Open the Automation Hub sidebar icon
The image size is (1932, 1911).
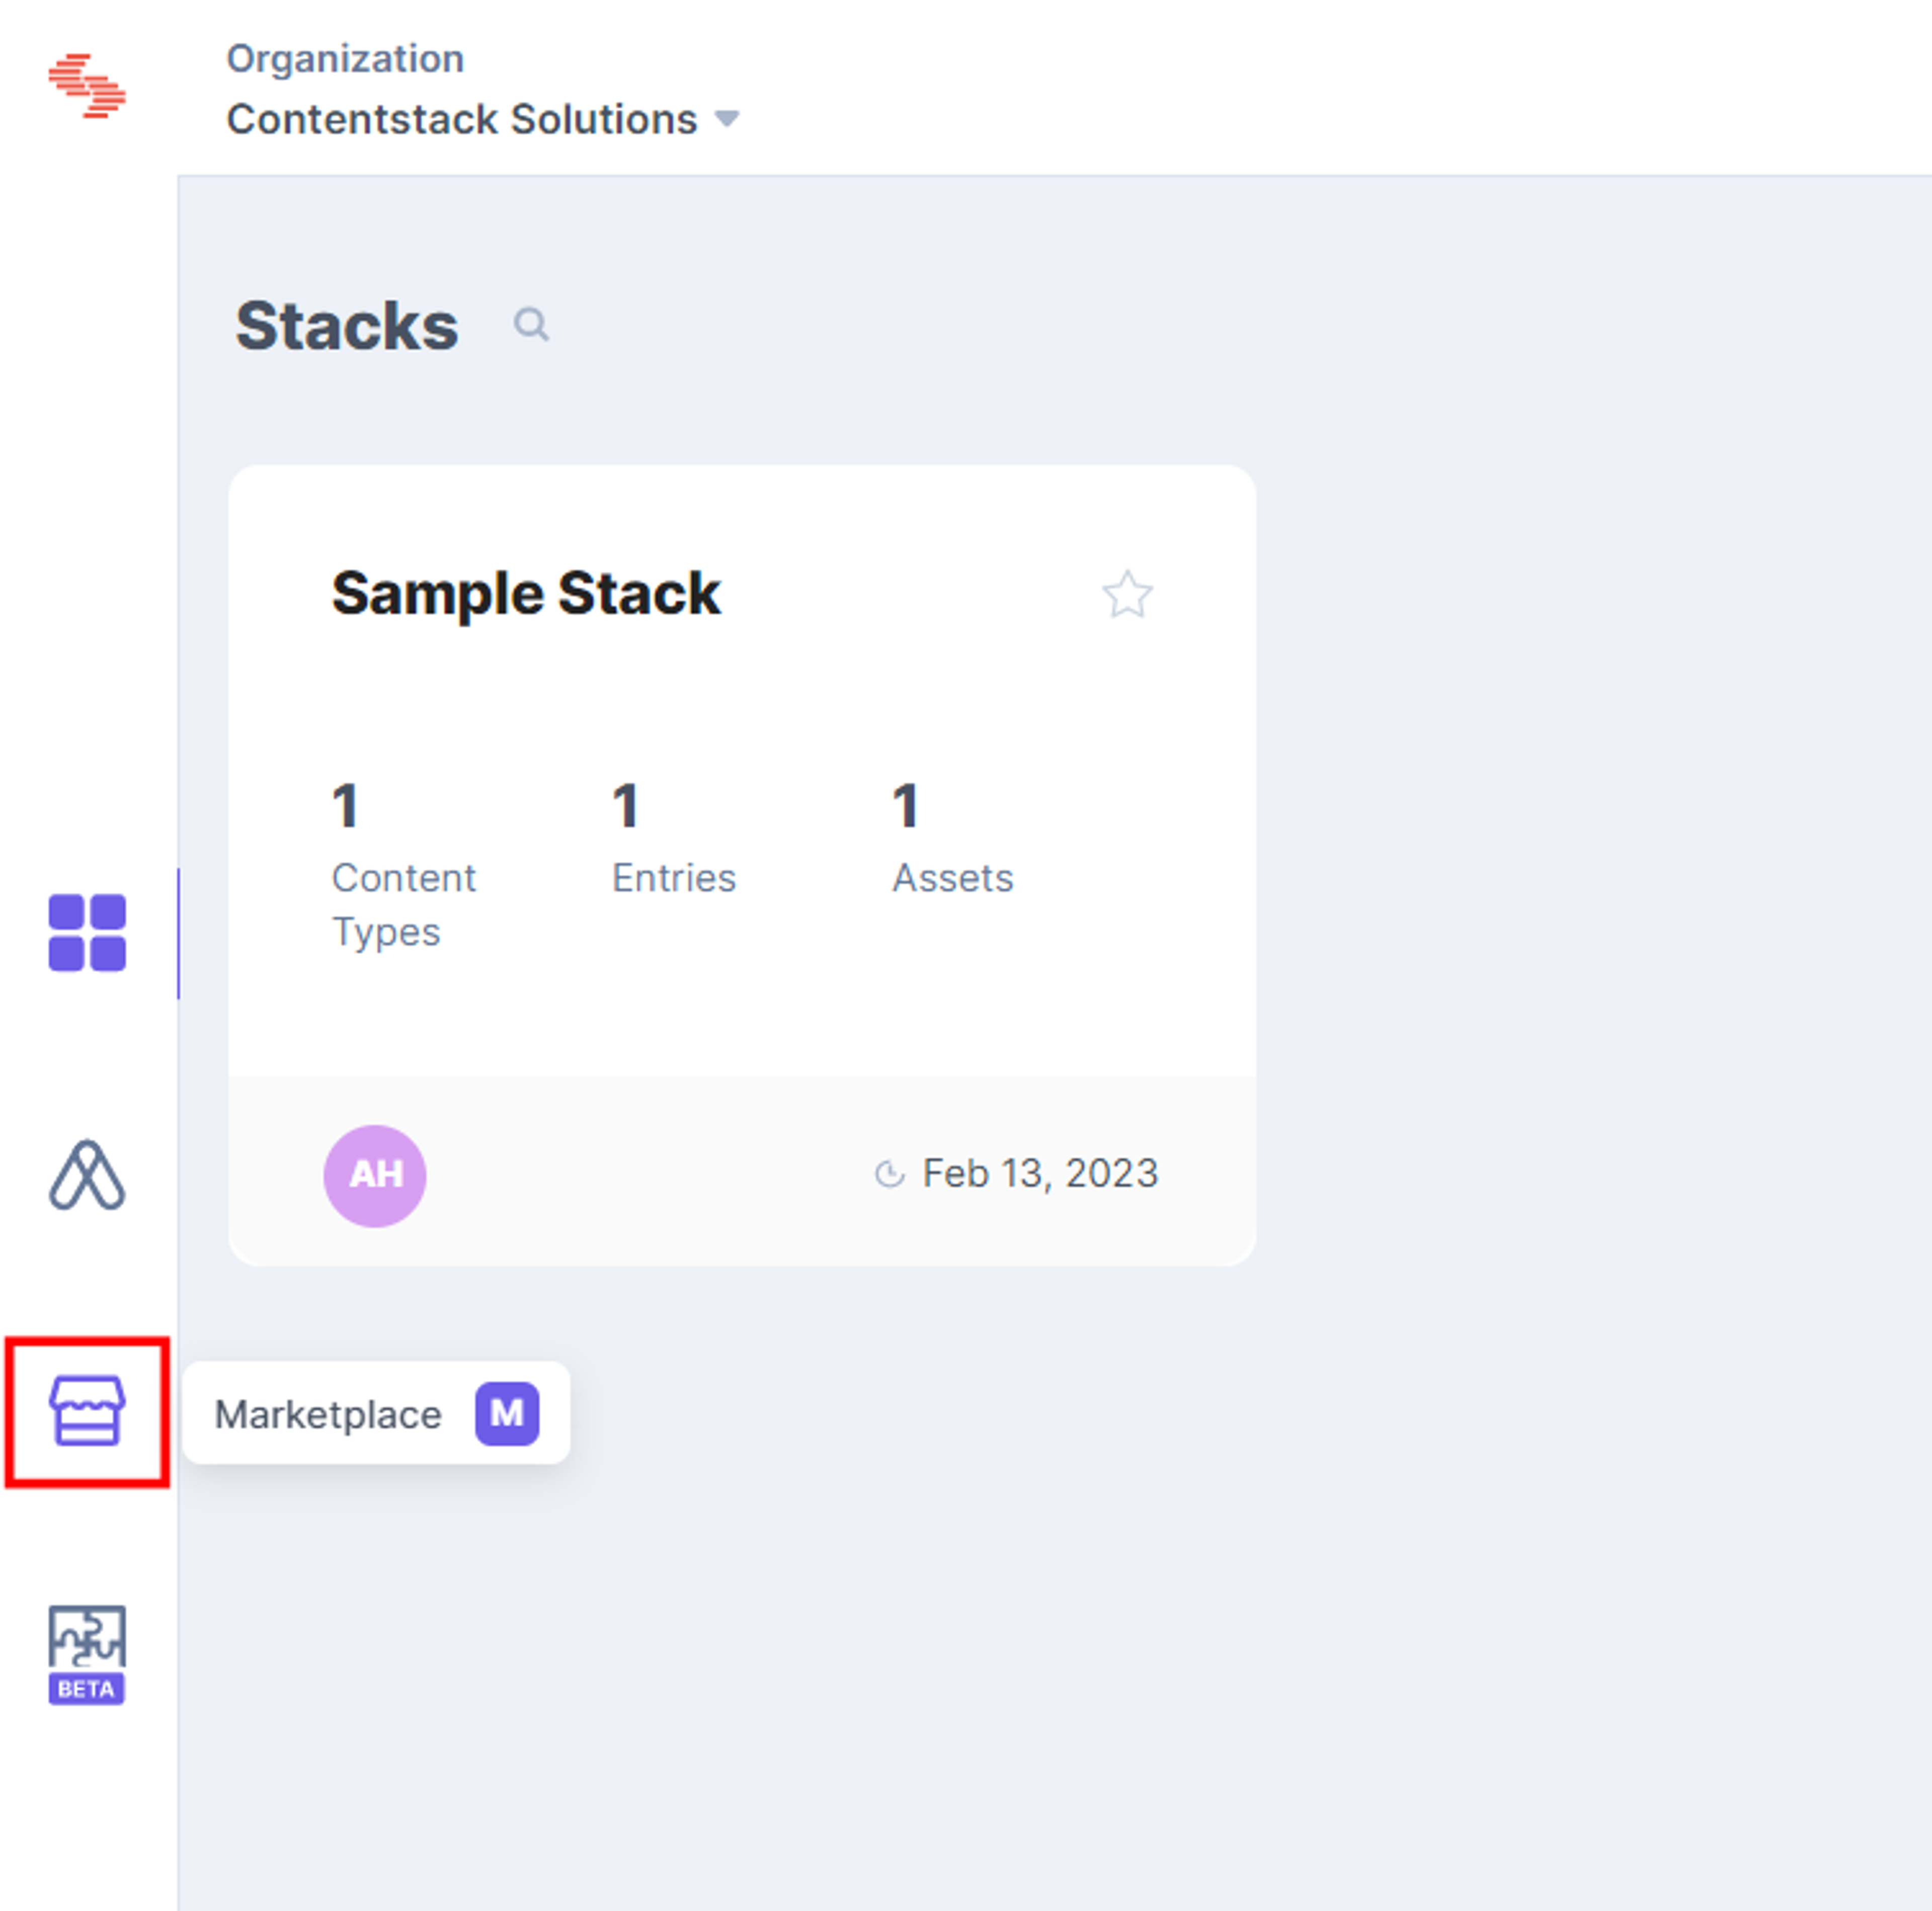[87, 1174]
